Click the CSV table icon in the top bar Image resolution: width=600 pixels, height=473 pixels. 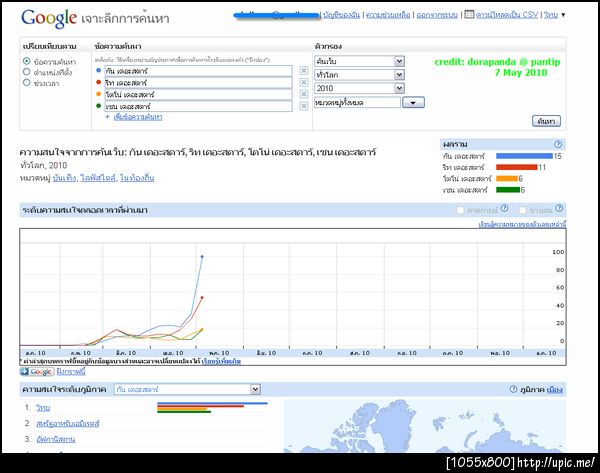469,15
